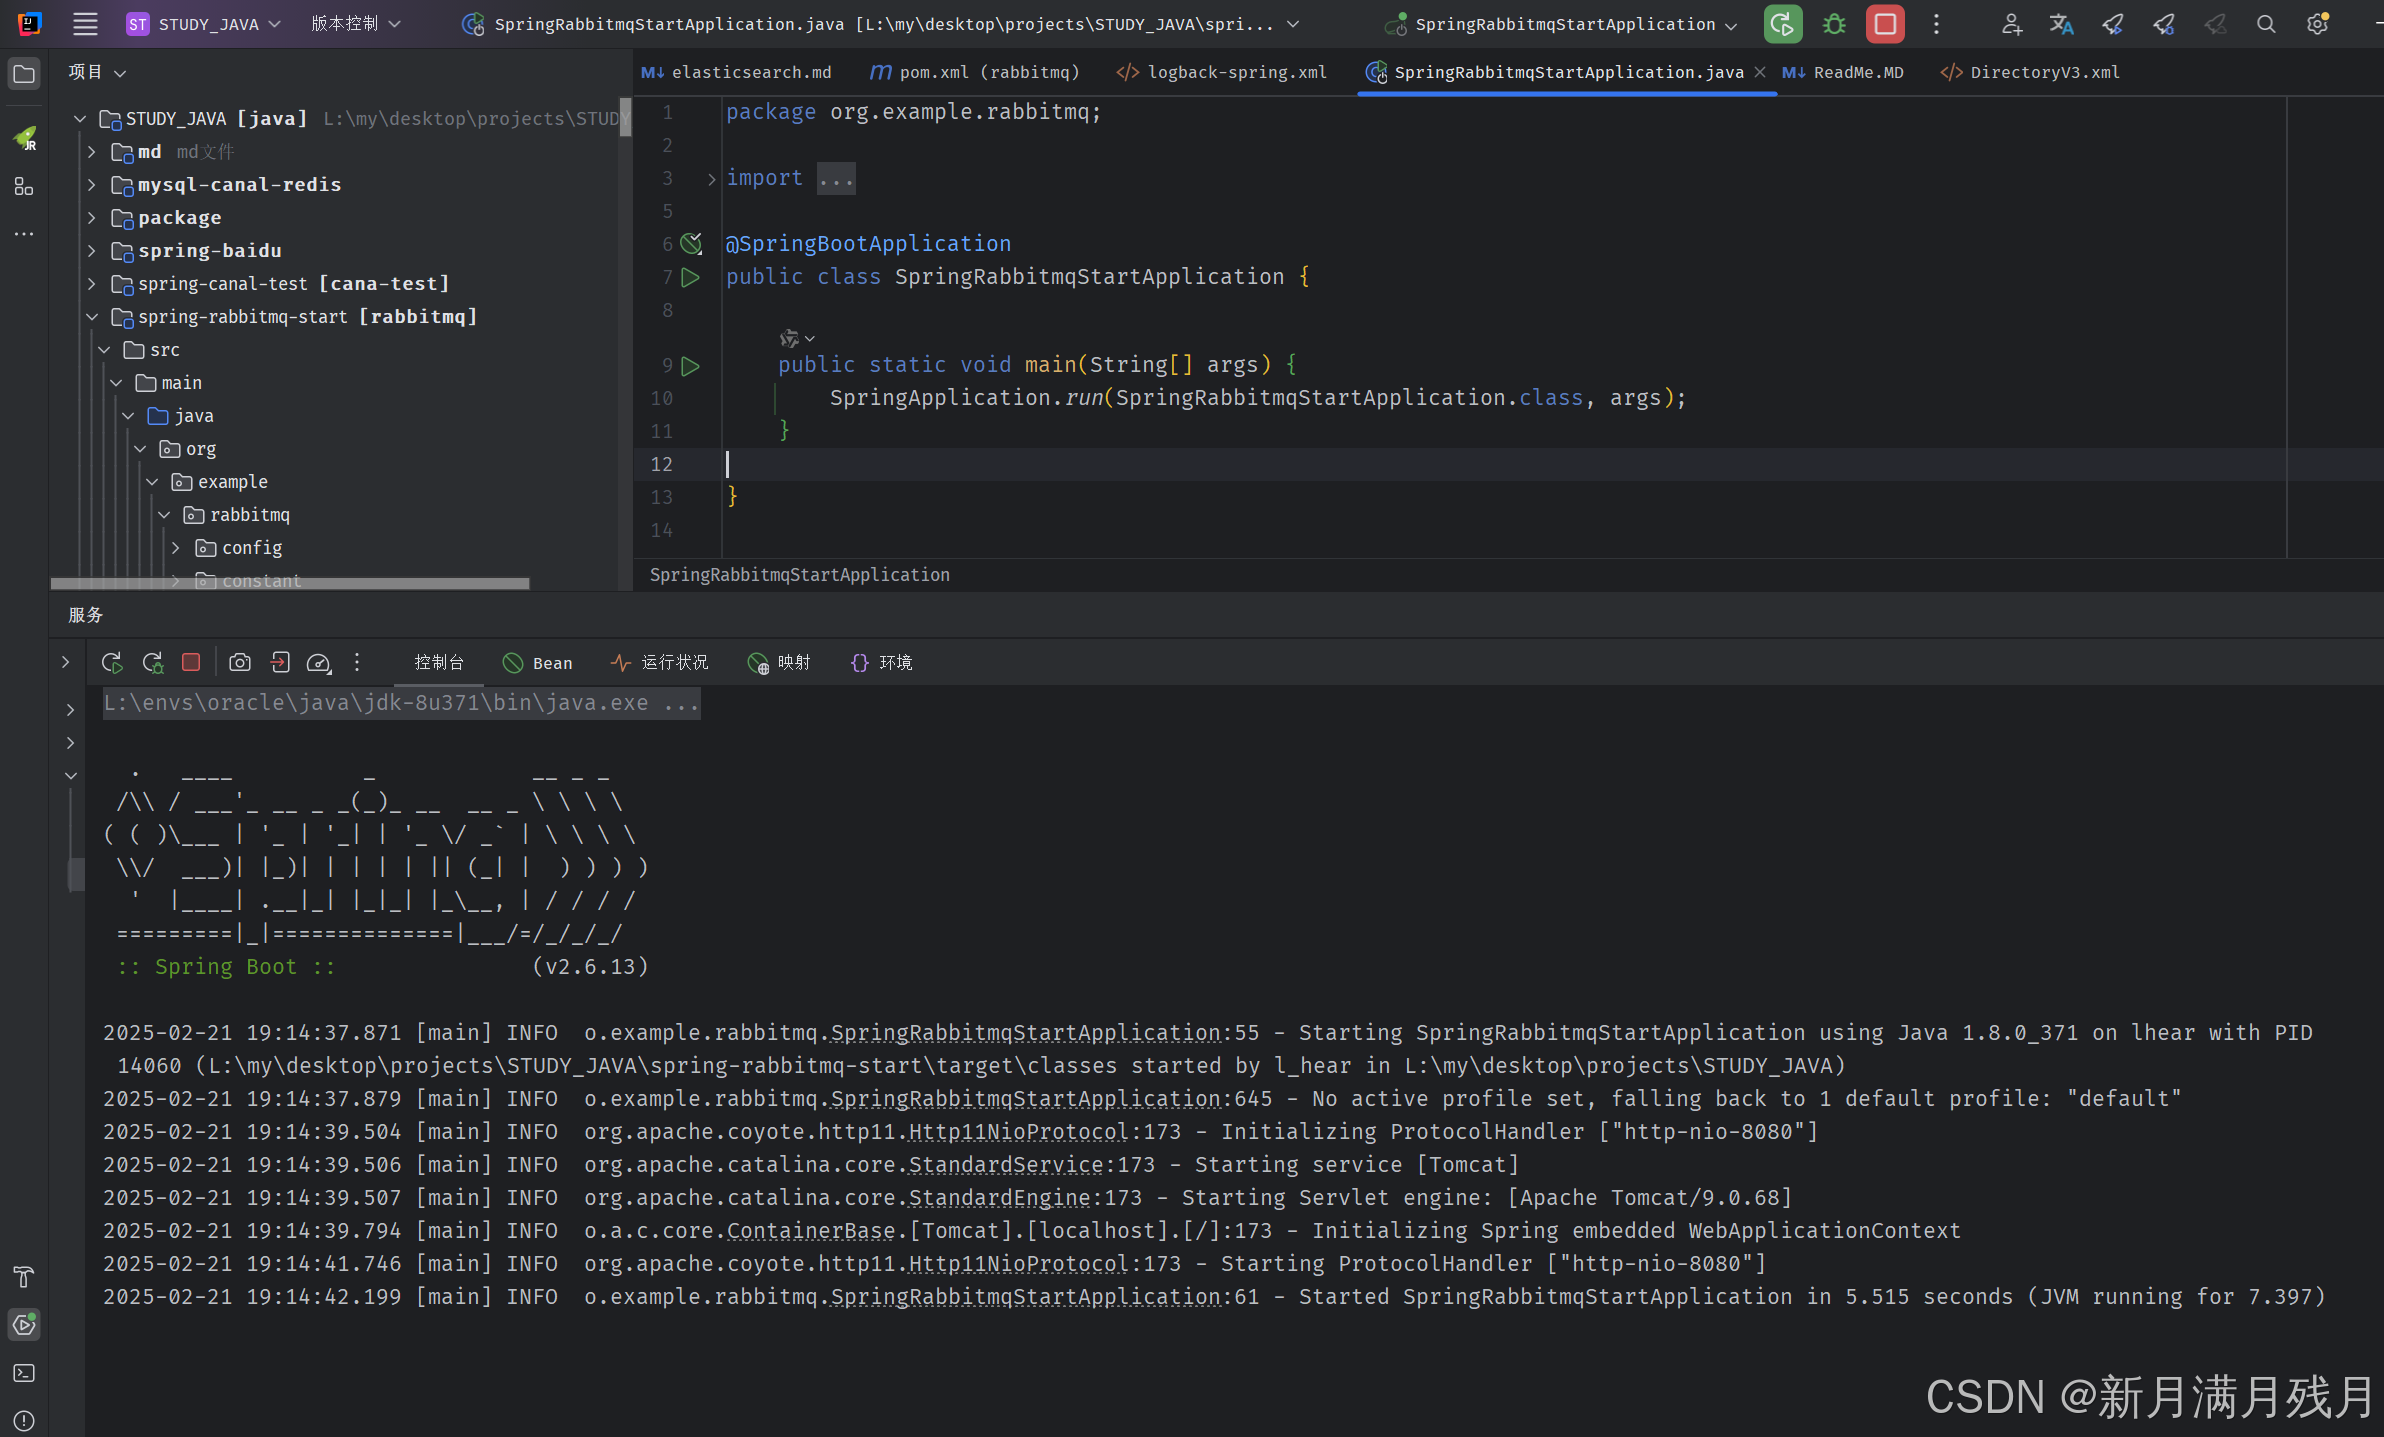Viewport: 2384px width, 1437px height.
Task: Open IDE settings gear icon
Action: coord(2317,24)
